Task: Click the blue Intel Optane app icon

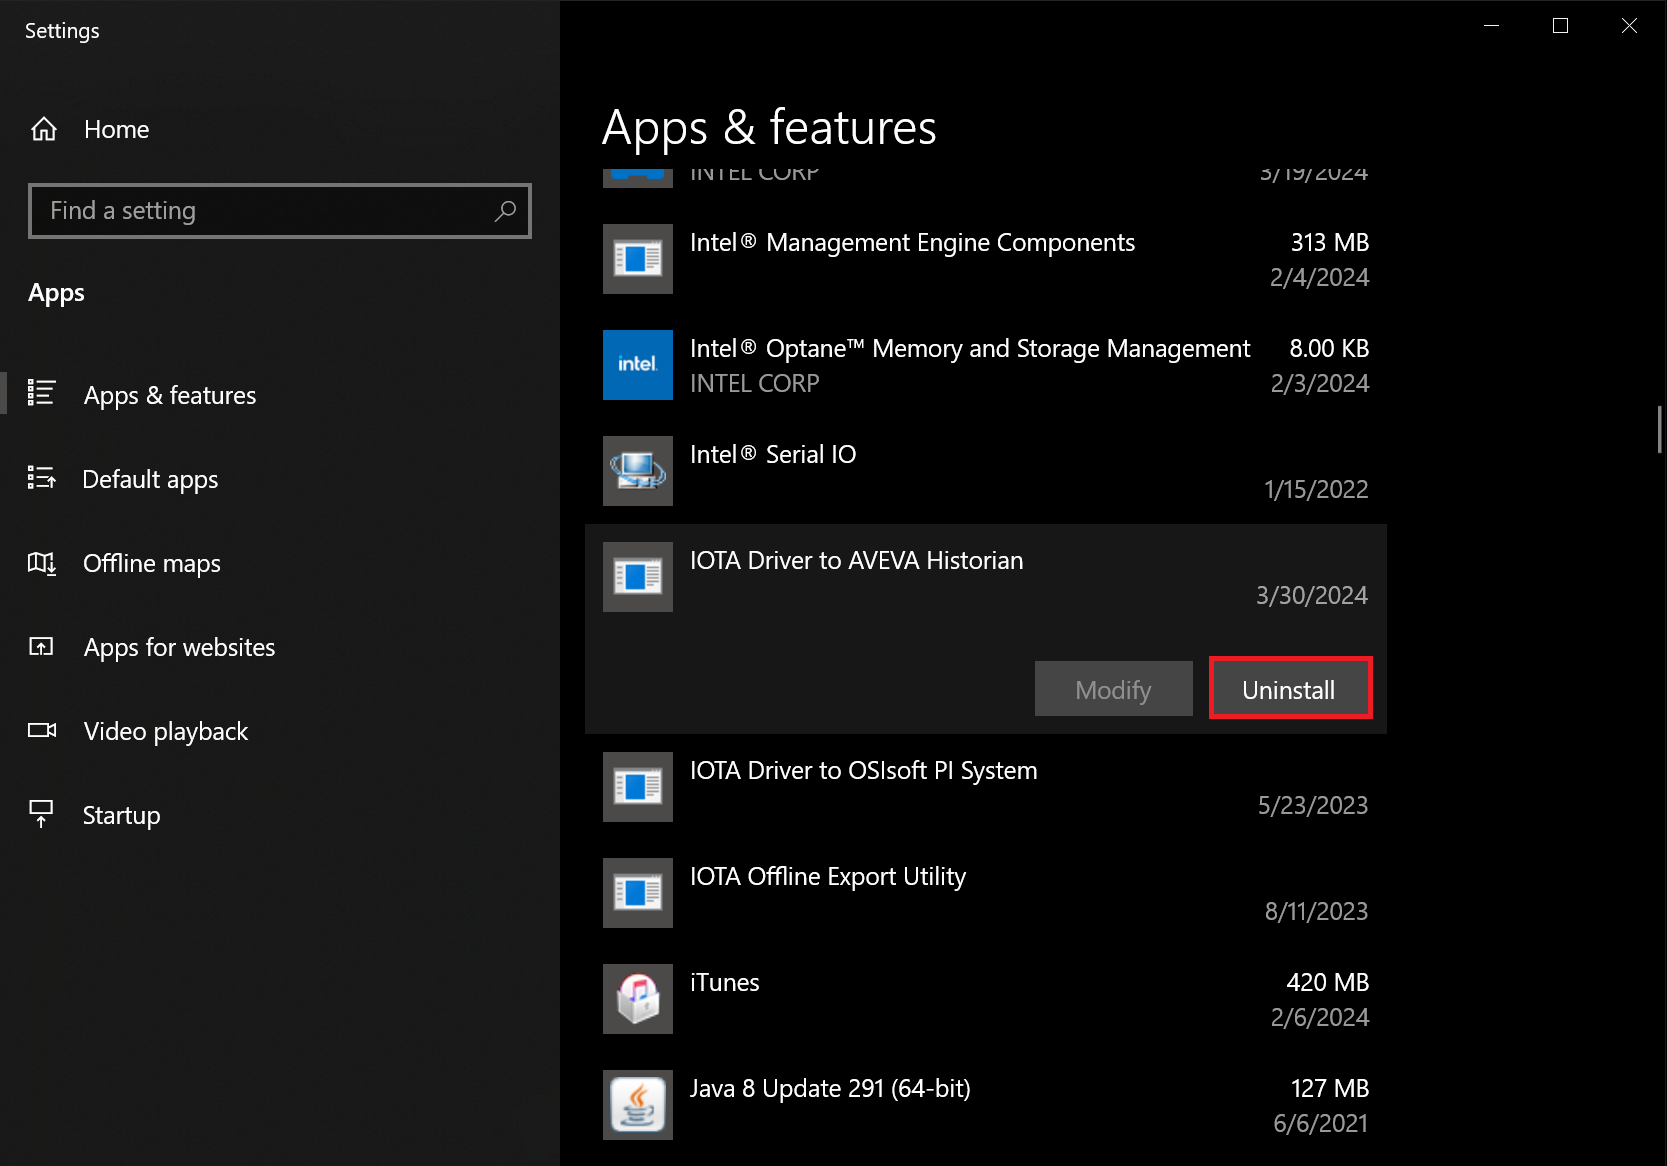Action: 638,365
